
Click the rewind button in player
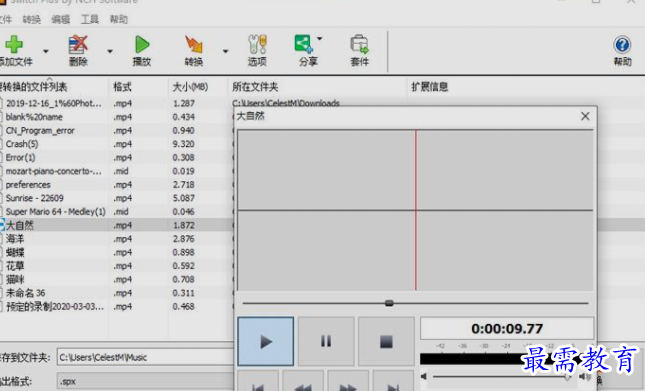tap(303, 381)
